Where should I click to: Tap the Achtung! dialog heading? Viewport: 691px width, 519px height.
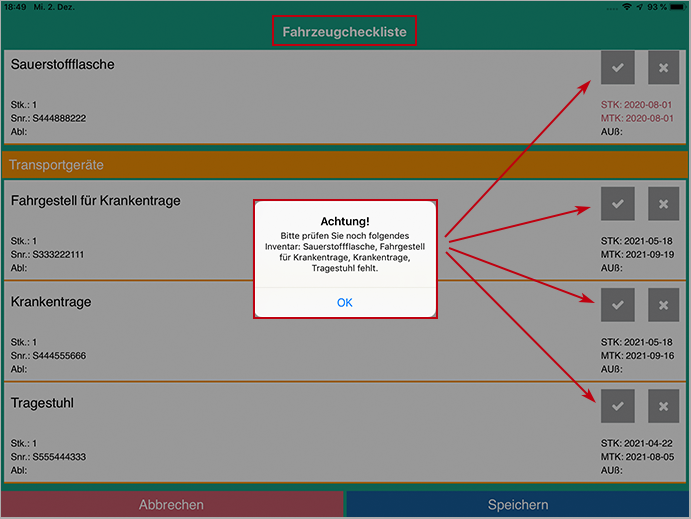tap(344, 220)
